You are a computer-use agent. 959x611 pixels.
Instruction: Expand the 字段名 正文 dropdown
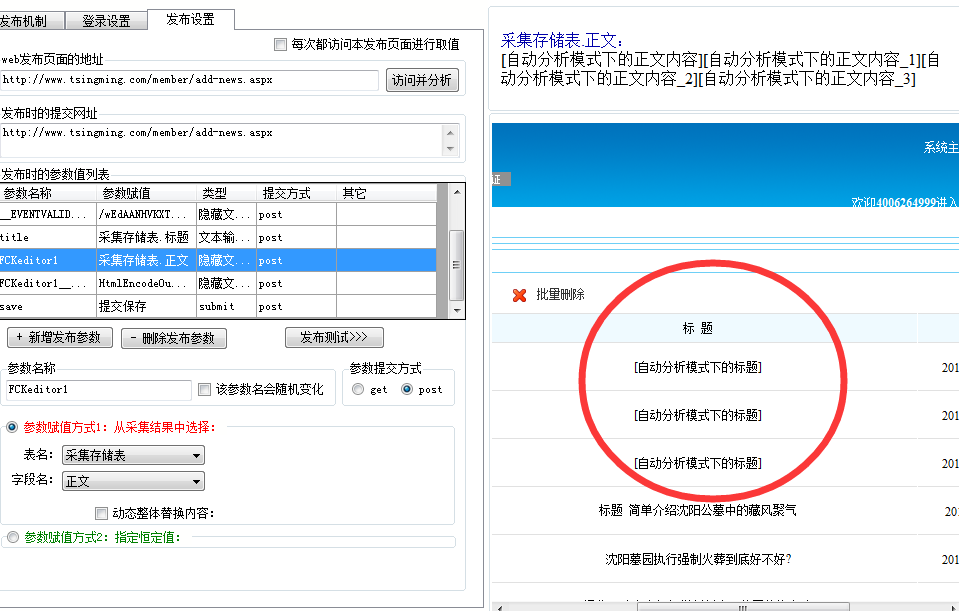pyautogui.click(x=134, y=481)
